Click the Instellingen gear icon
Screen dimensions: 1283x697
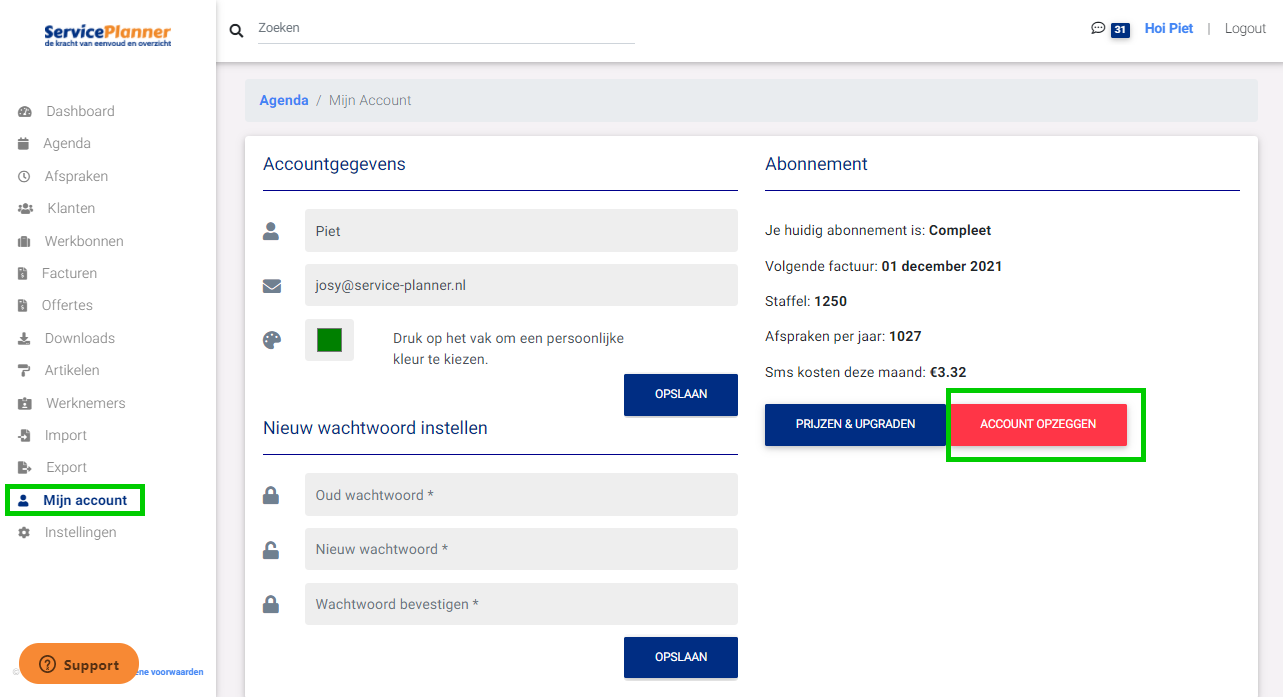(x=24, y=533)
